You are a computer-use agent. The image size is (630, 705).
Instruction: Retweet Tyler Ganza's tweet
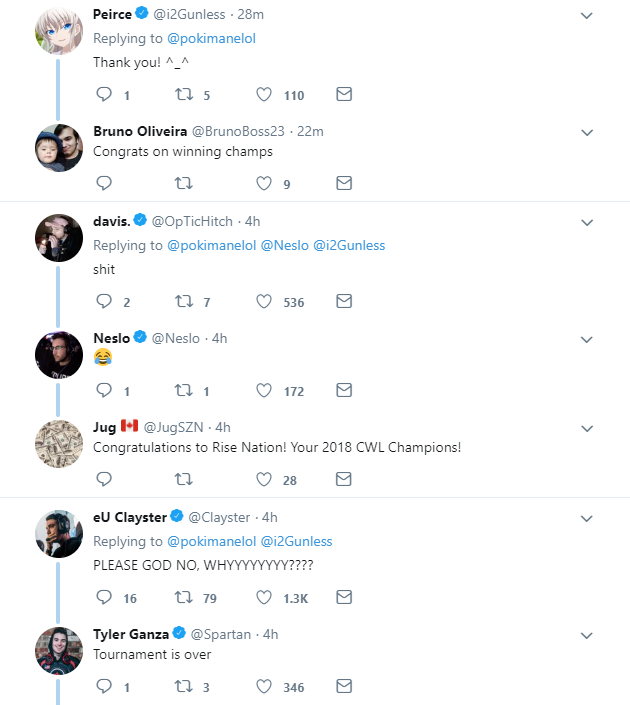pyautogui.click(x=184, y=686)
